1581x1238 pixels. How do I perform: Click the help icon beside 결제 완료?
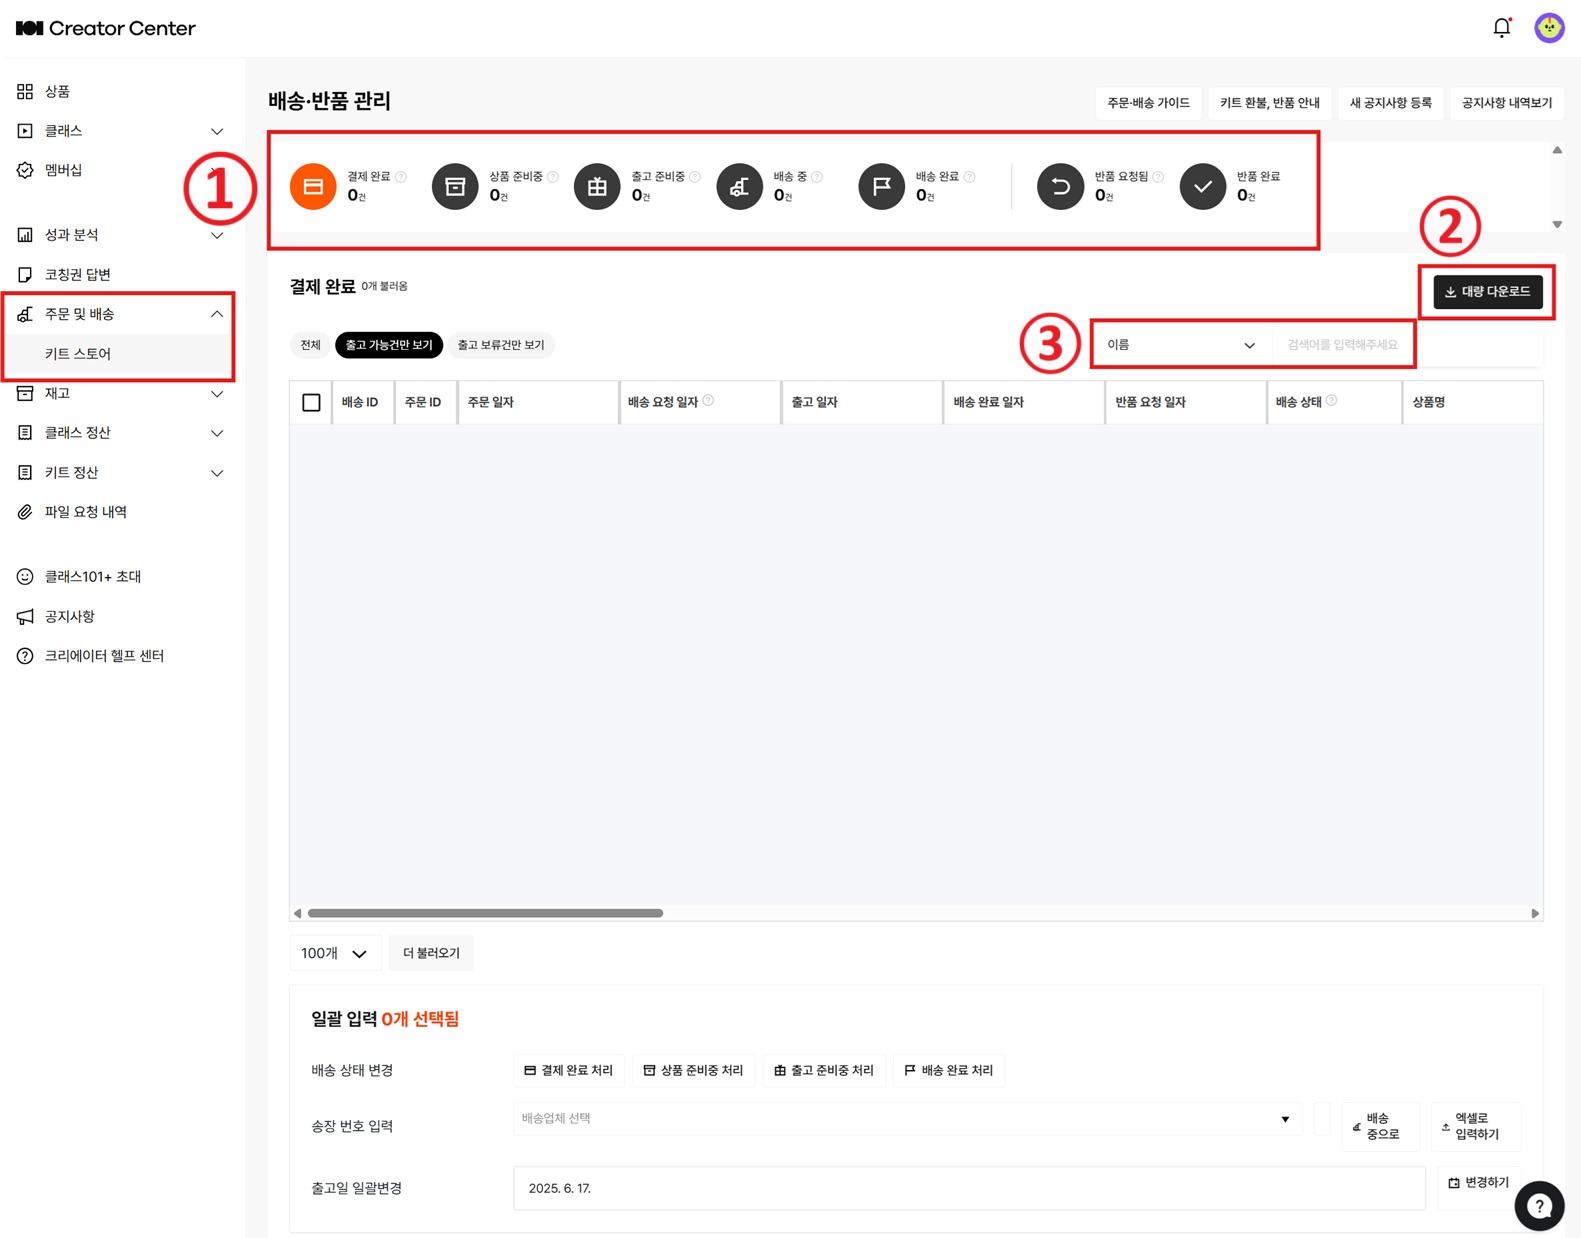tap(401, 177)
